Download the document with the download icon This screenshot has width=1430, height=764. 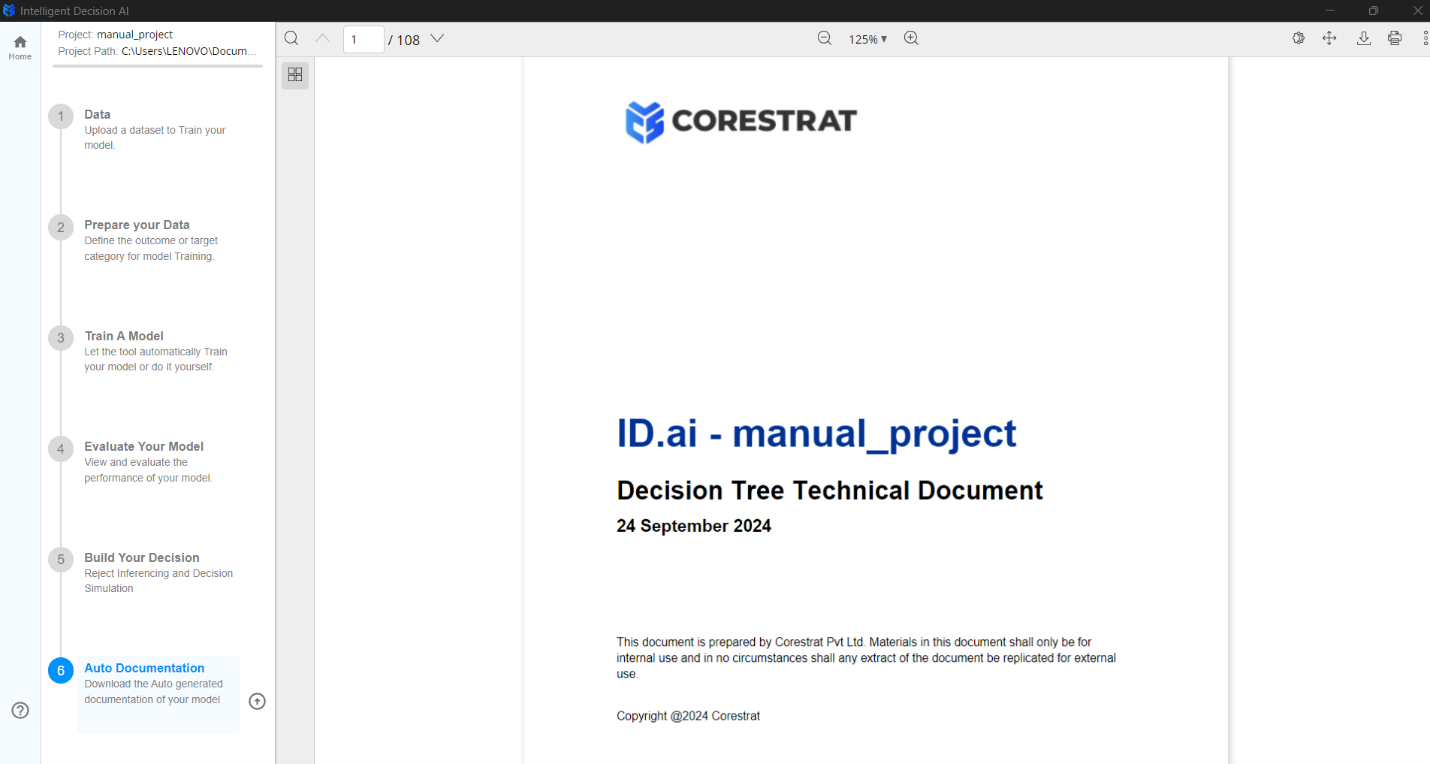click(1363, 38)
